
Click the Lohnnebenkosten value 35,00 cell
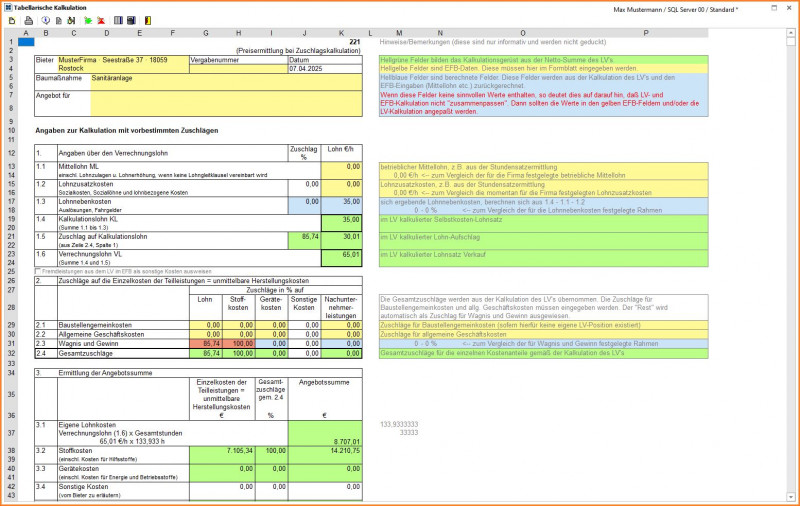coord(340,201)
